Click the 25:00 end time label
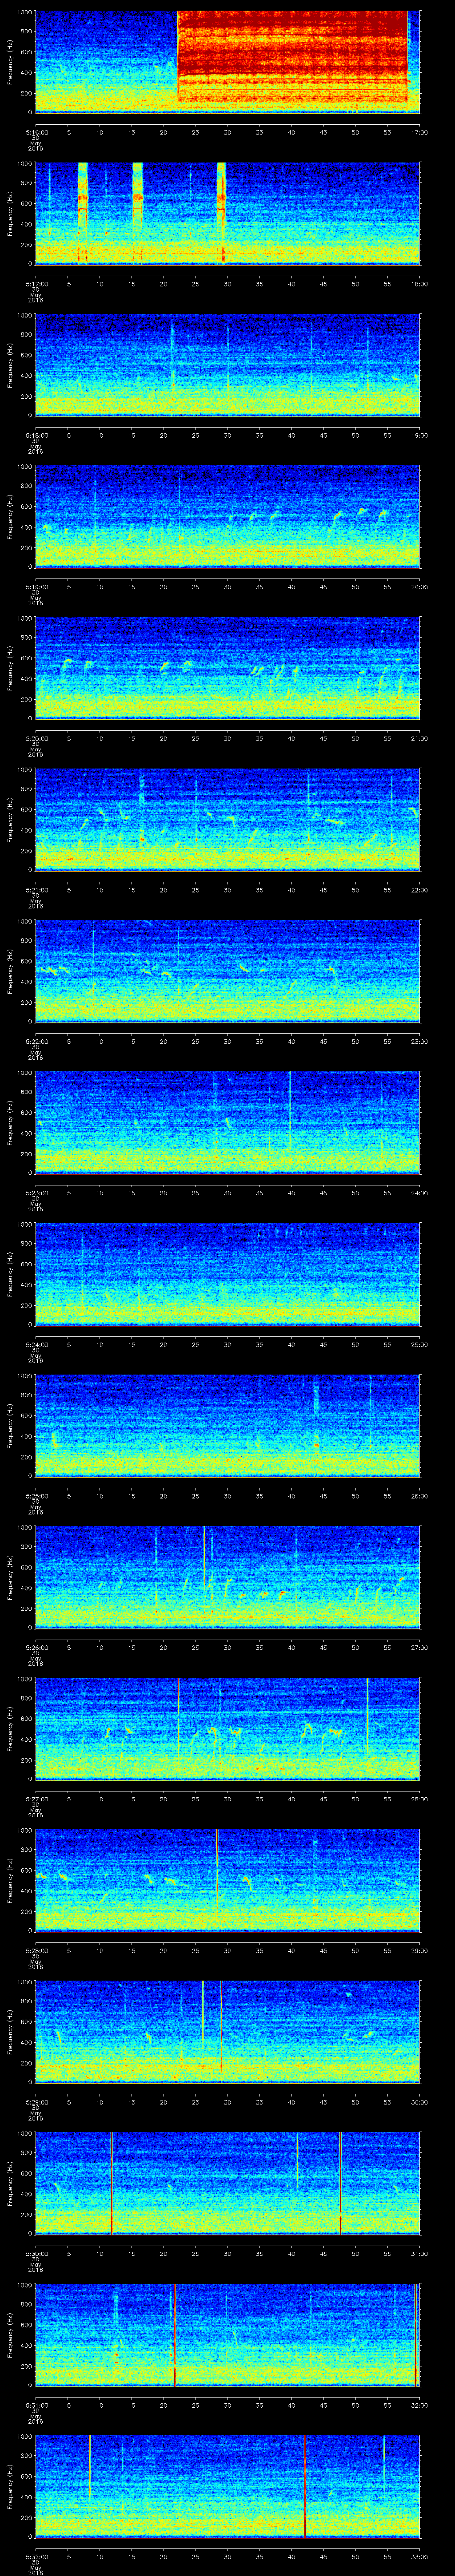The image size is (455, 2576). [x=419, y=1344]
